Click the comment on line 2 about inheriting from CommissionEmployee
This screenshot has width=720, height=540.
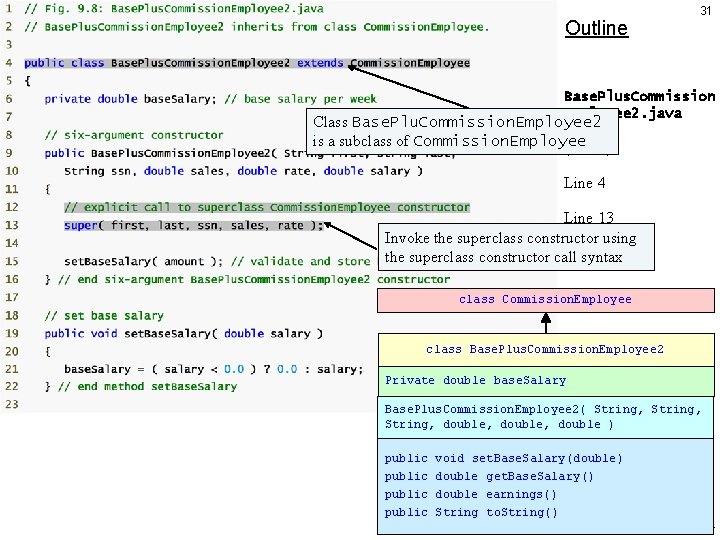256,27
